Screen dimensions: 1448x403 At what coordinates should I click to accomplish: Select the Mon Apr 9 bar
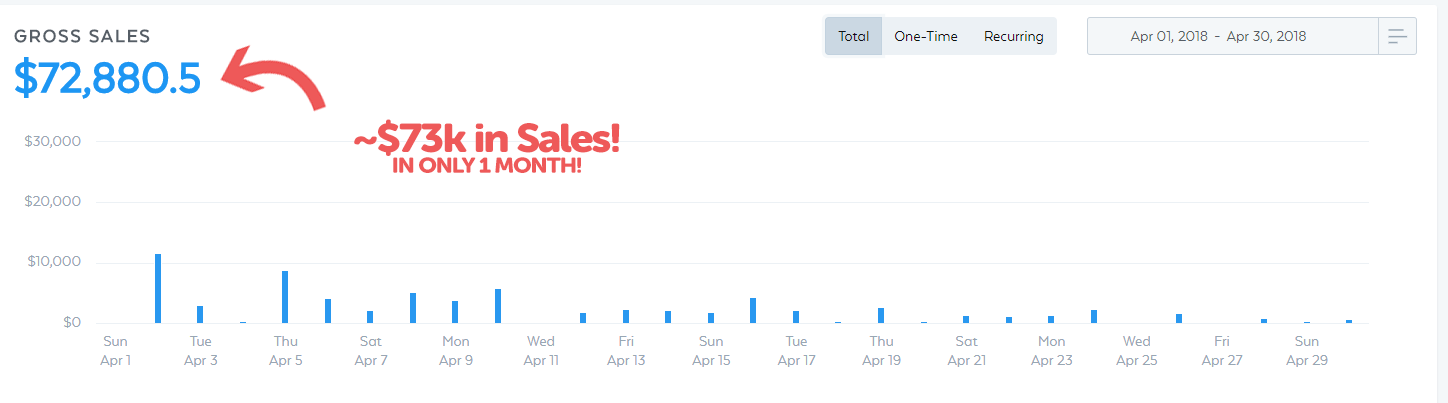455,312
